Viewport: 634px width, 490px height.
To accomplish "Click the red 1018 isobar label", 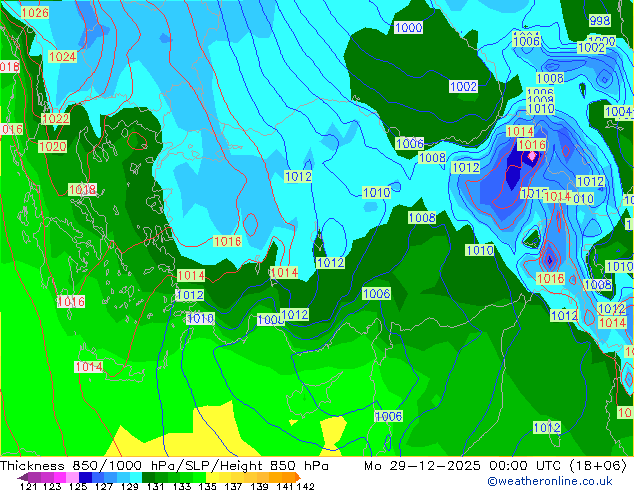I will pos(82,189).
